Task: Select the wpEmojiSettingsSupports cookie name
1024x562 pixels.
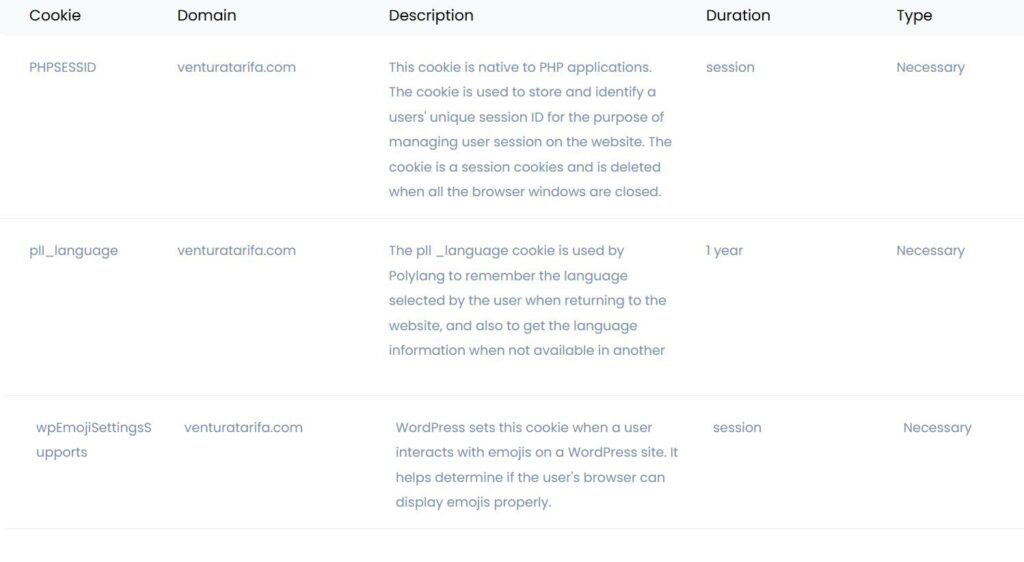Action: tap(93, 440)
